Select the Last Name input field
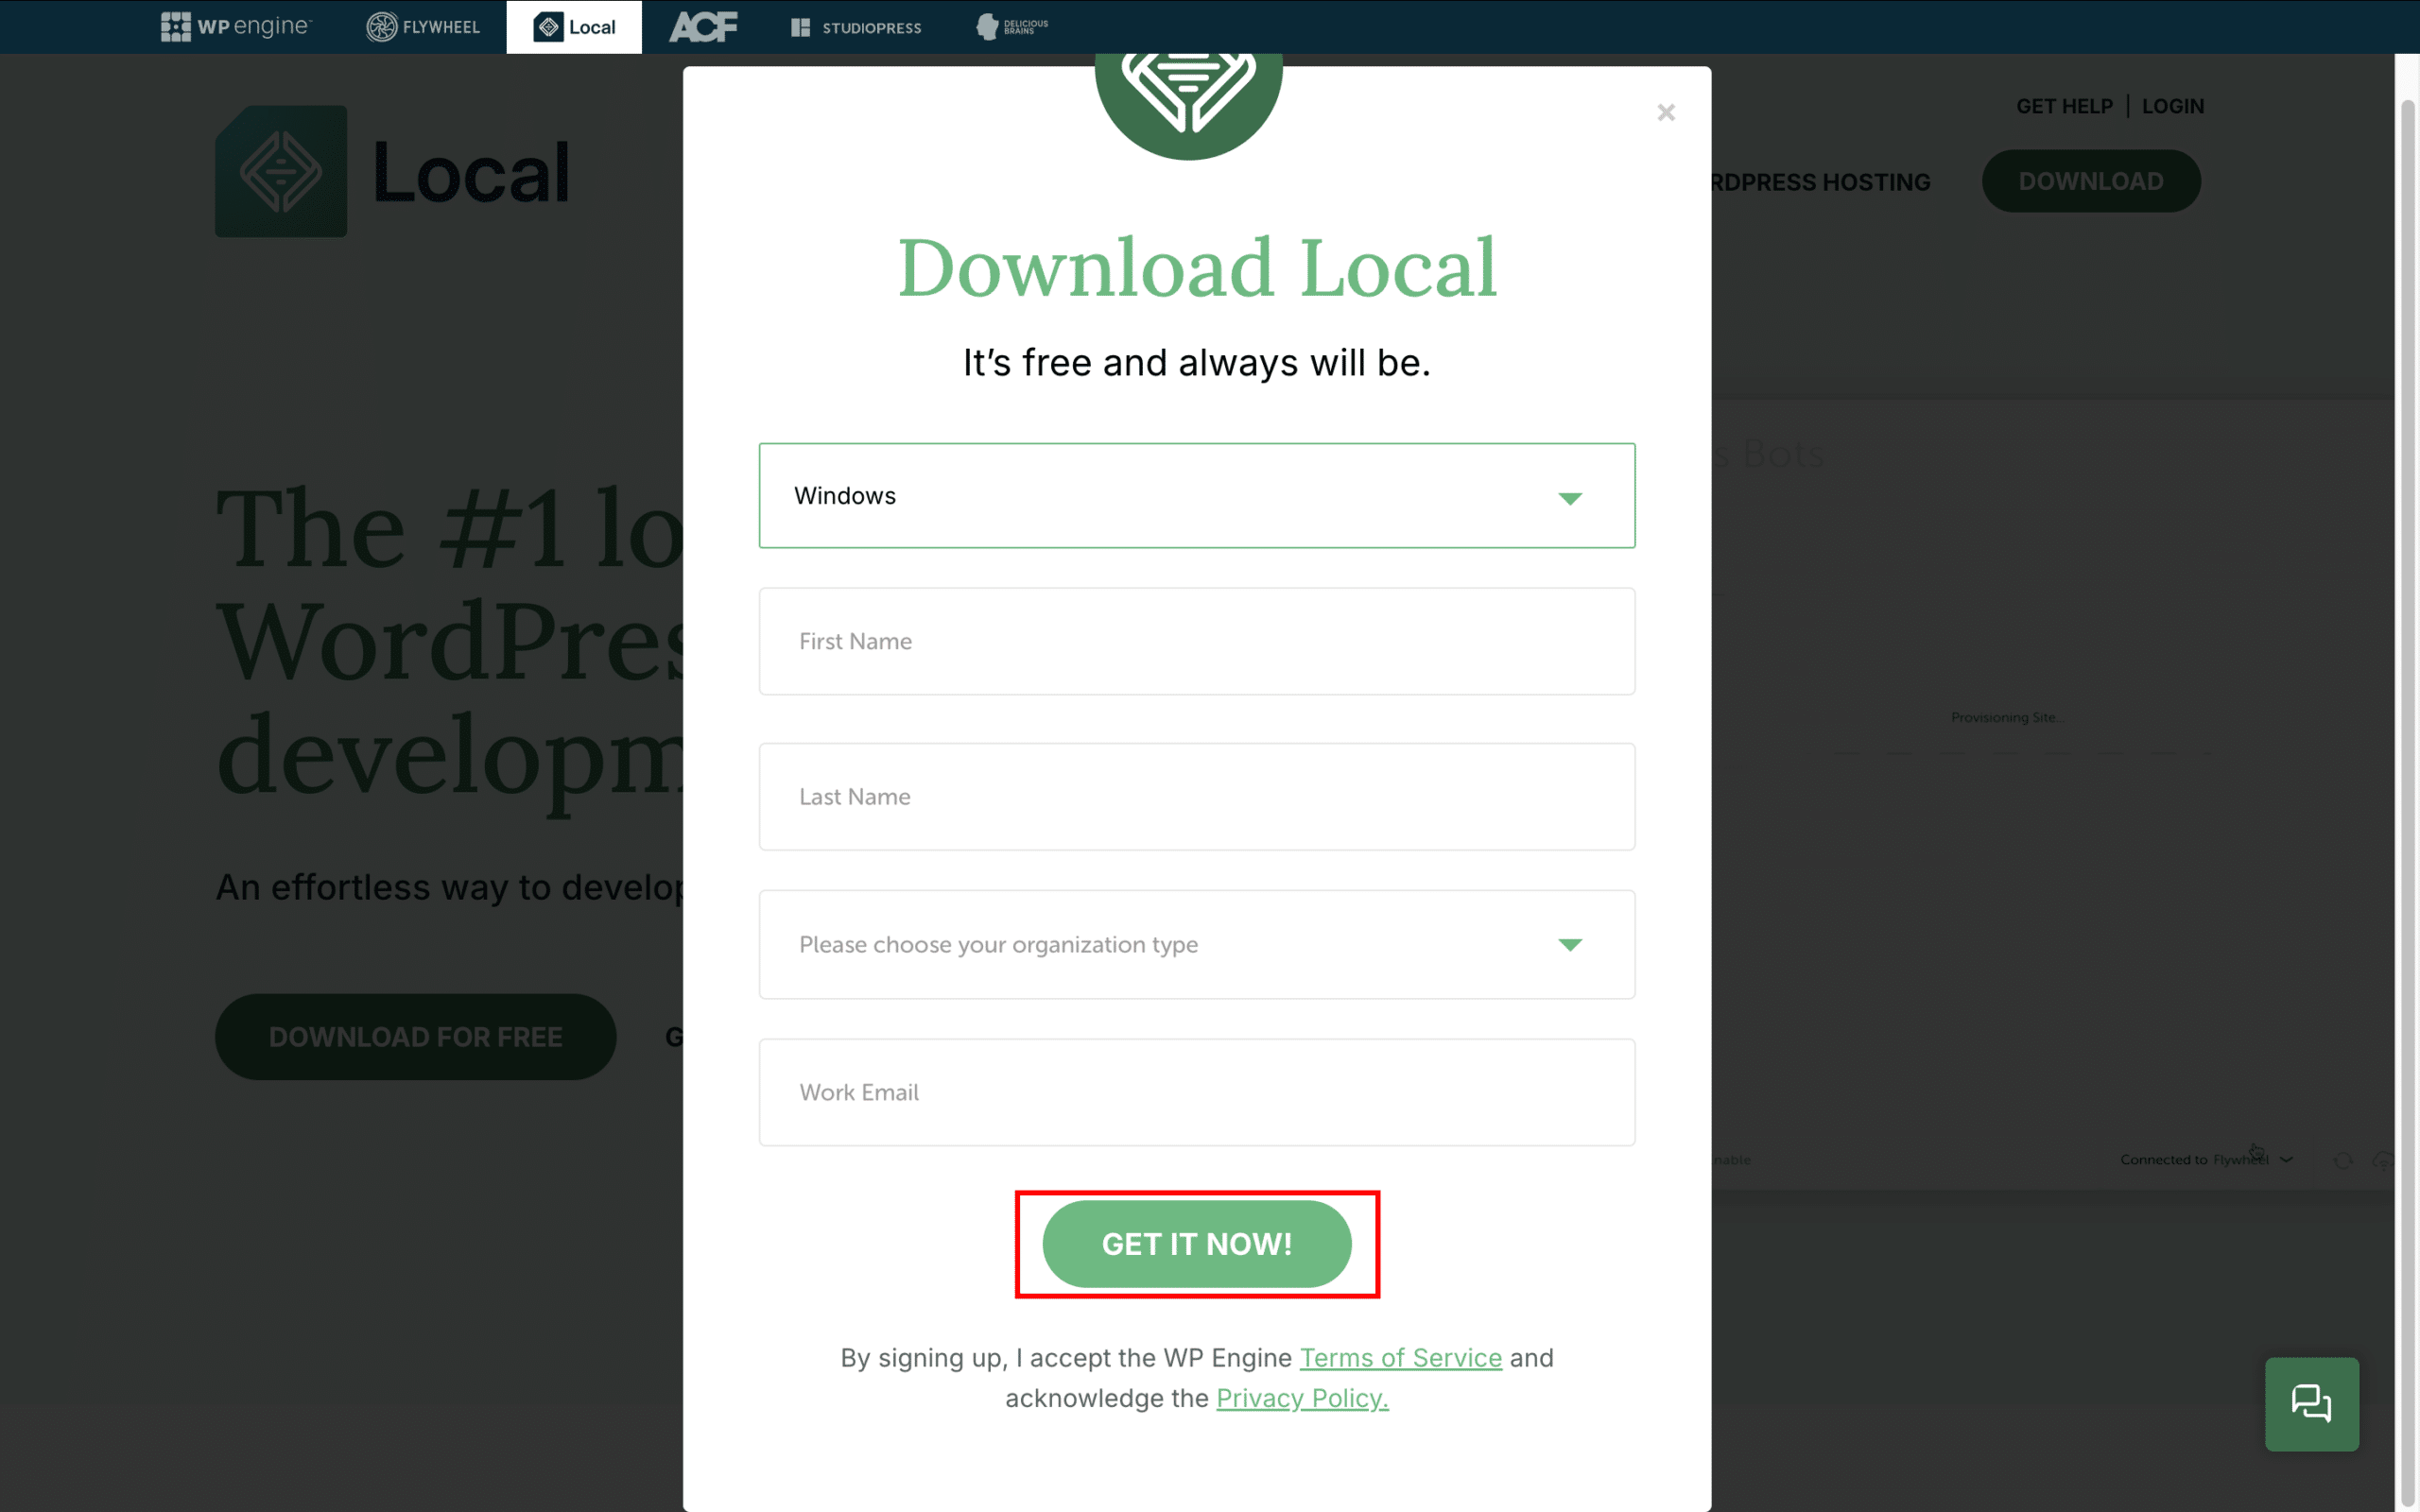Screen dimensions: 2420x1512 pos(1197,796)
